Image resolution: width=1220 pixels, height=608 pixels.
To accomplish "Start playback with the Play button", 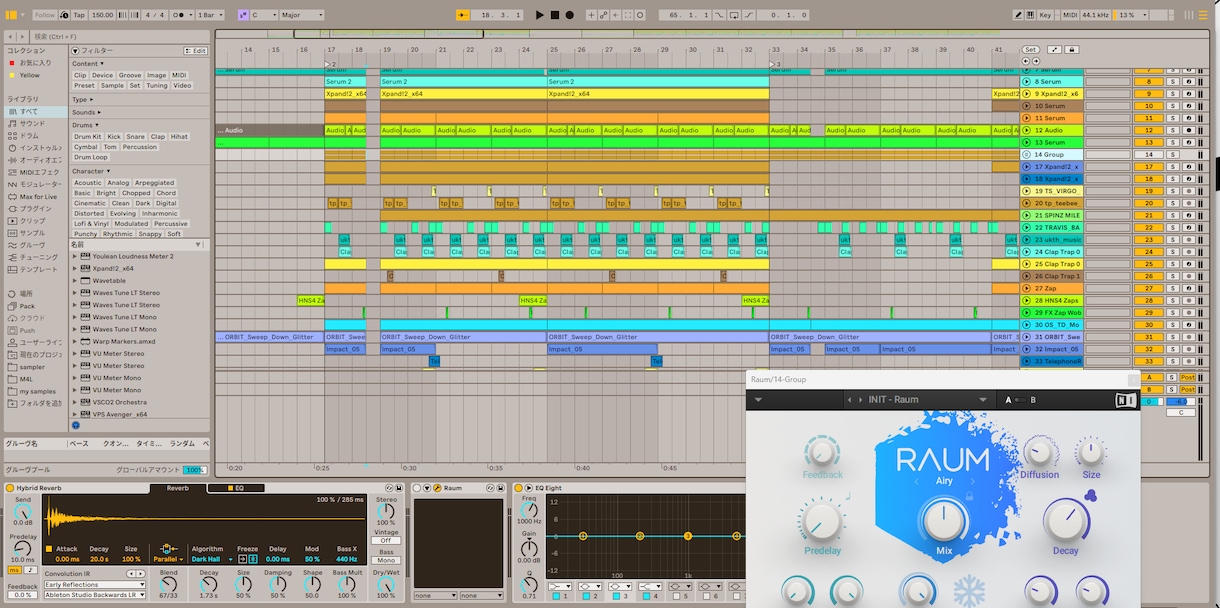I will [540, 15].
